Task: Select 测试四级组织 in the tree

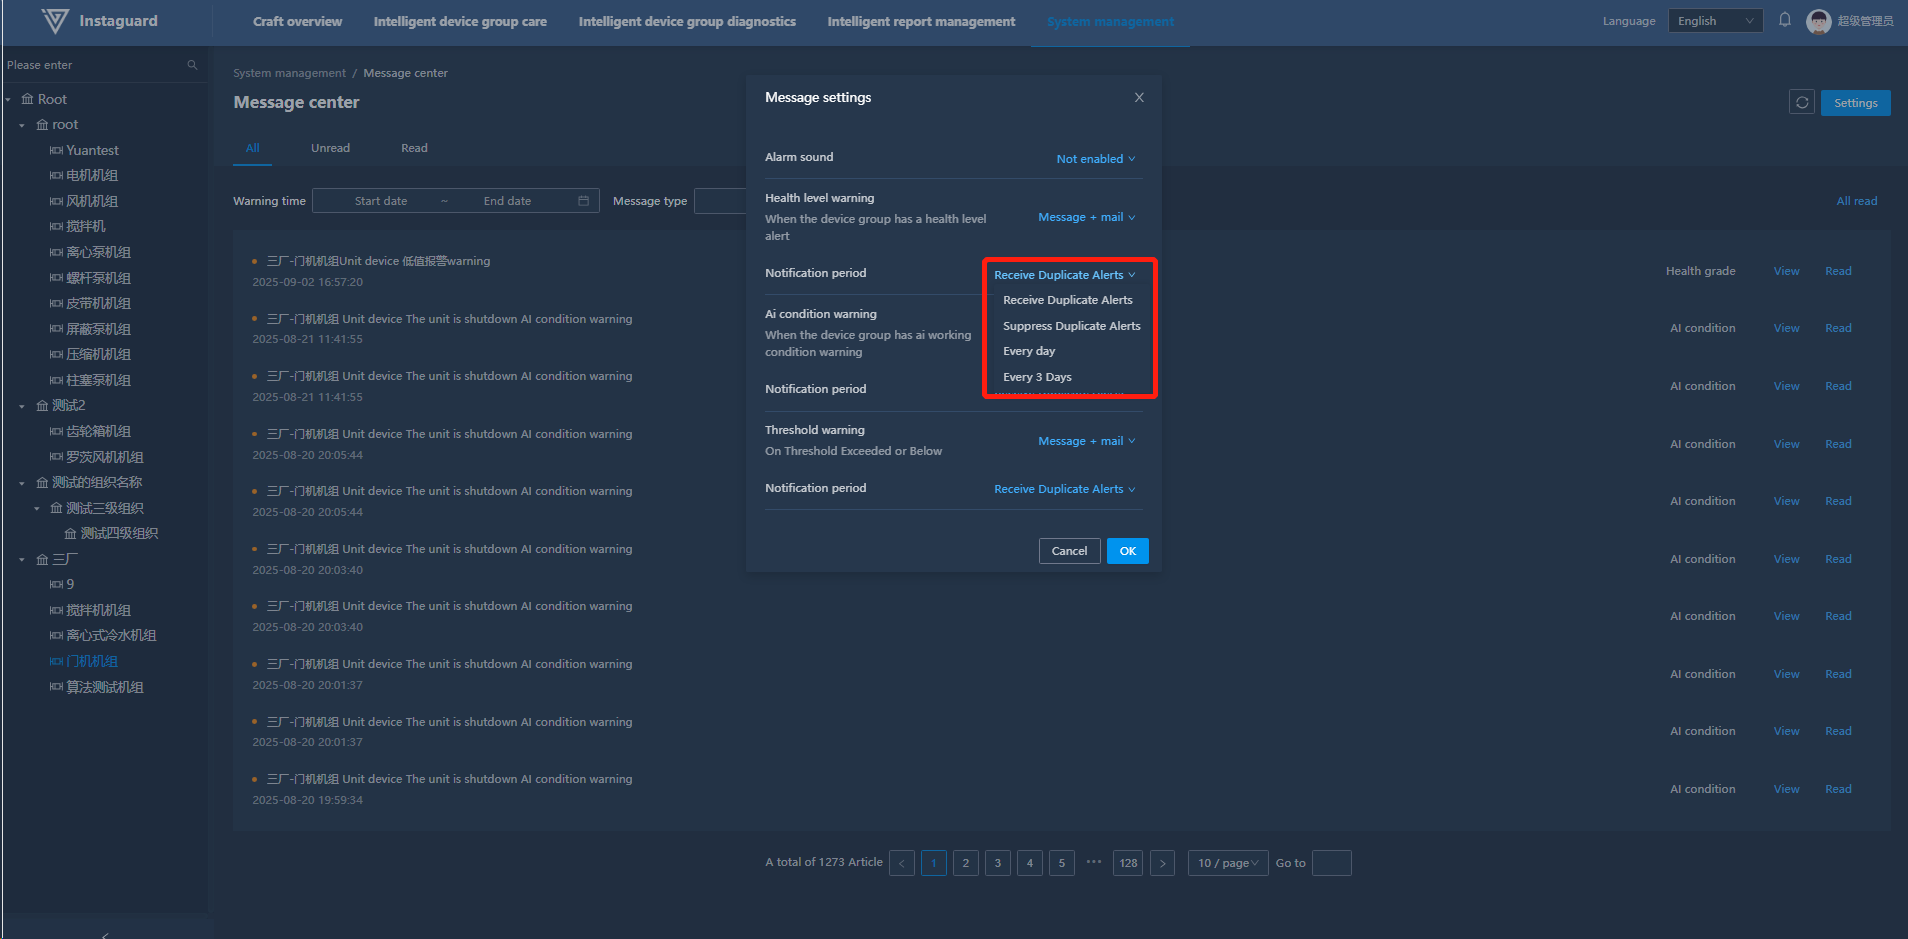Action: click(119, 534)
